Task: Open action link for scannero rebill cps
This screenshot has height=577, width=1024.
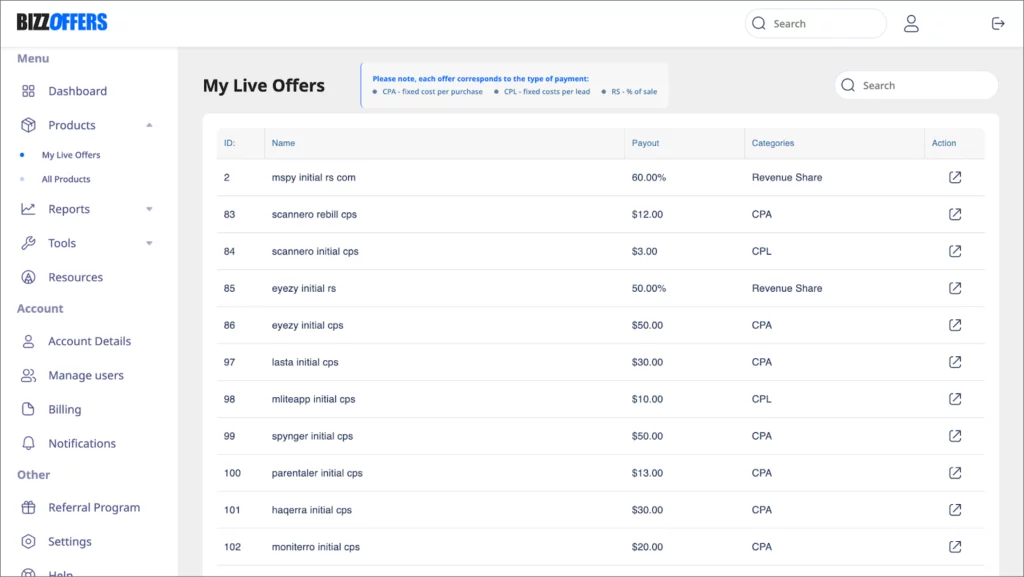Action: 955,214
